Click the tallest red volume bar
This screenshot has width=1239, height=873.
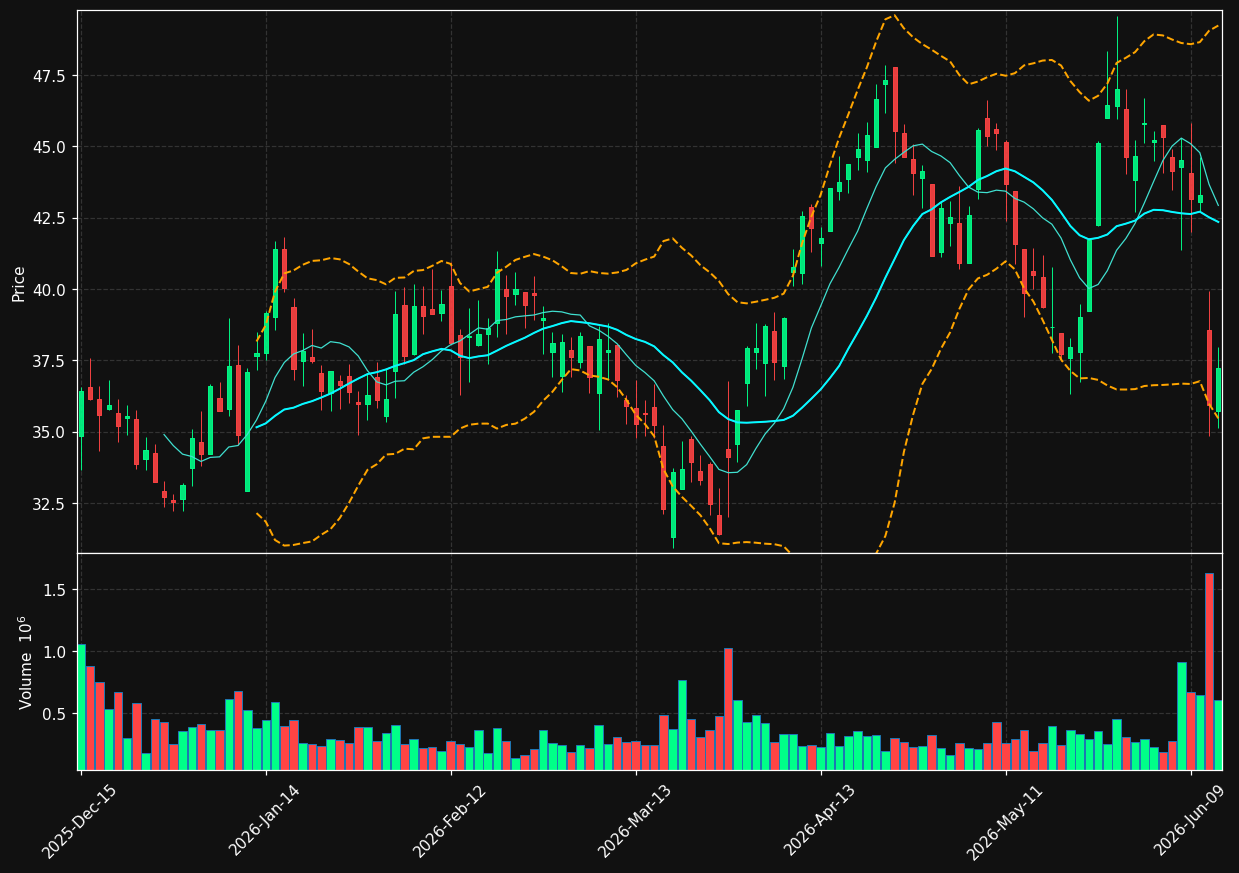click(1209, 671)
